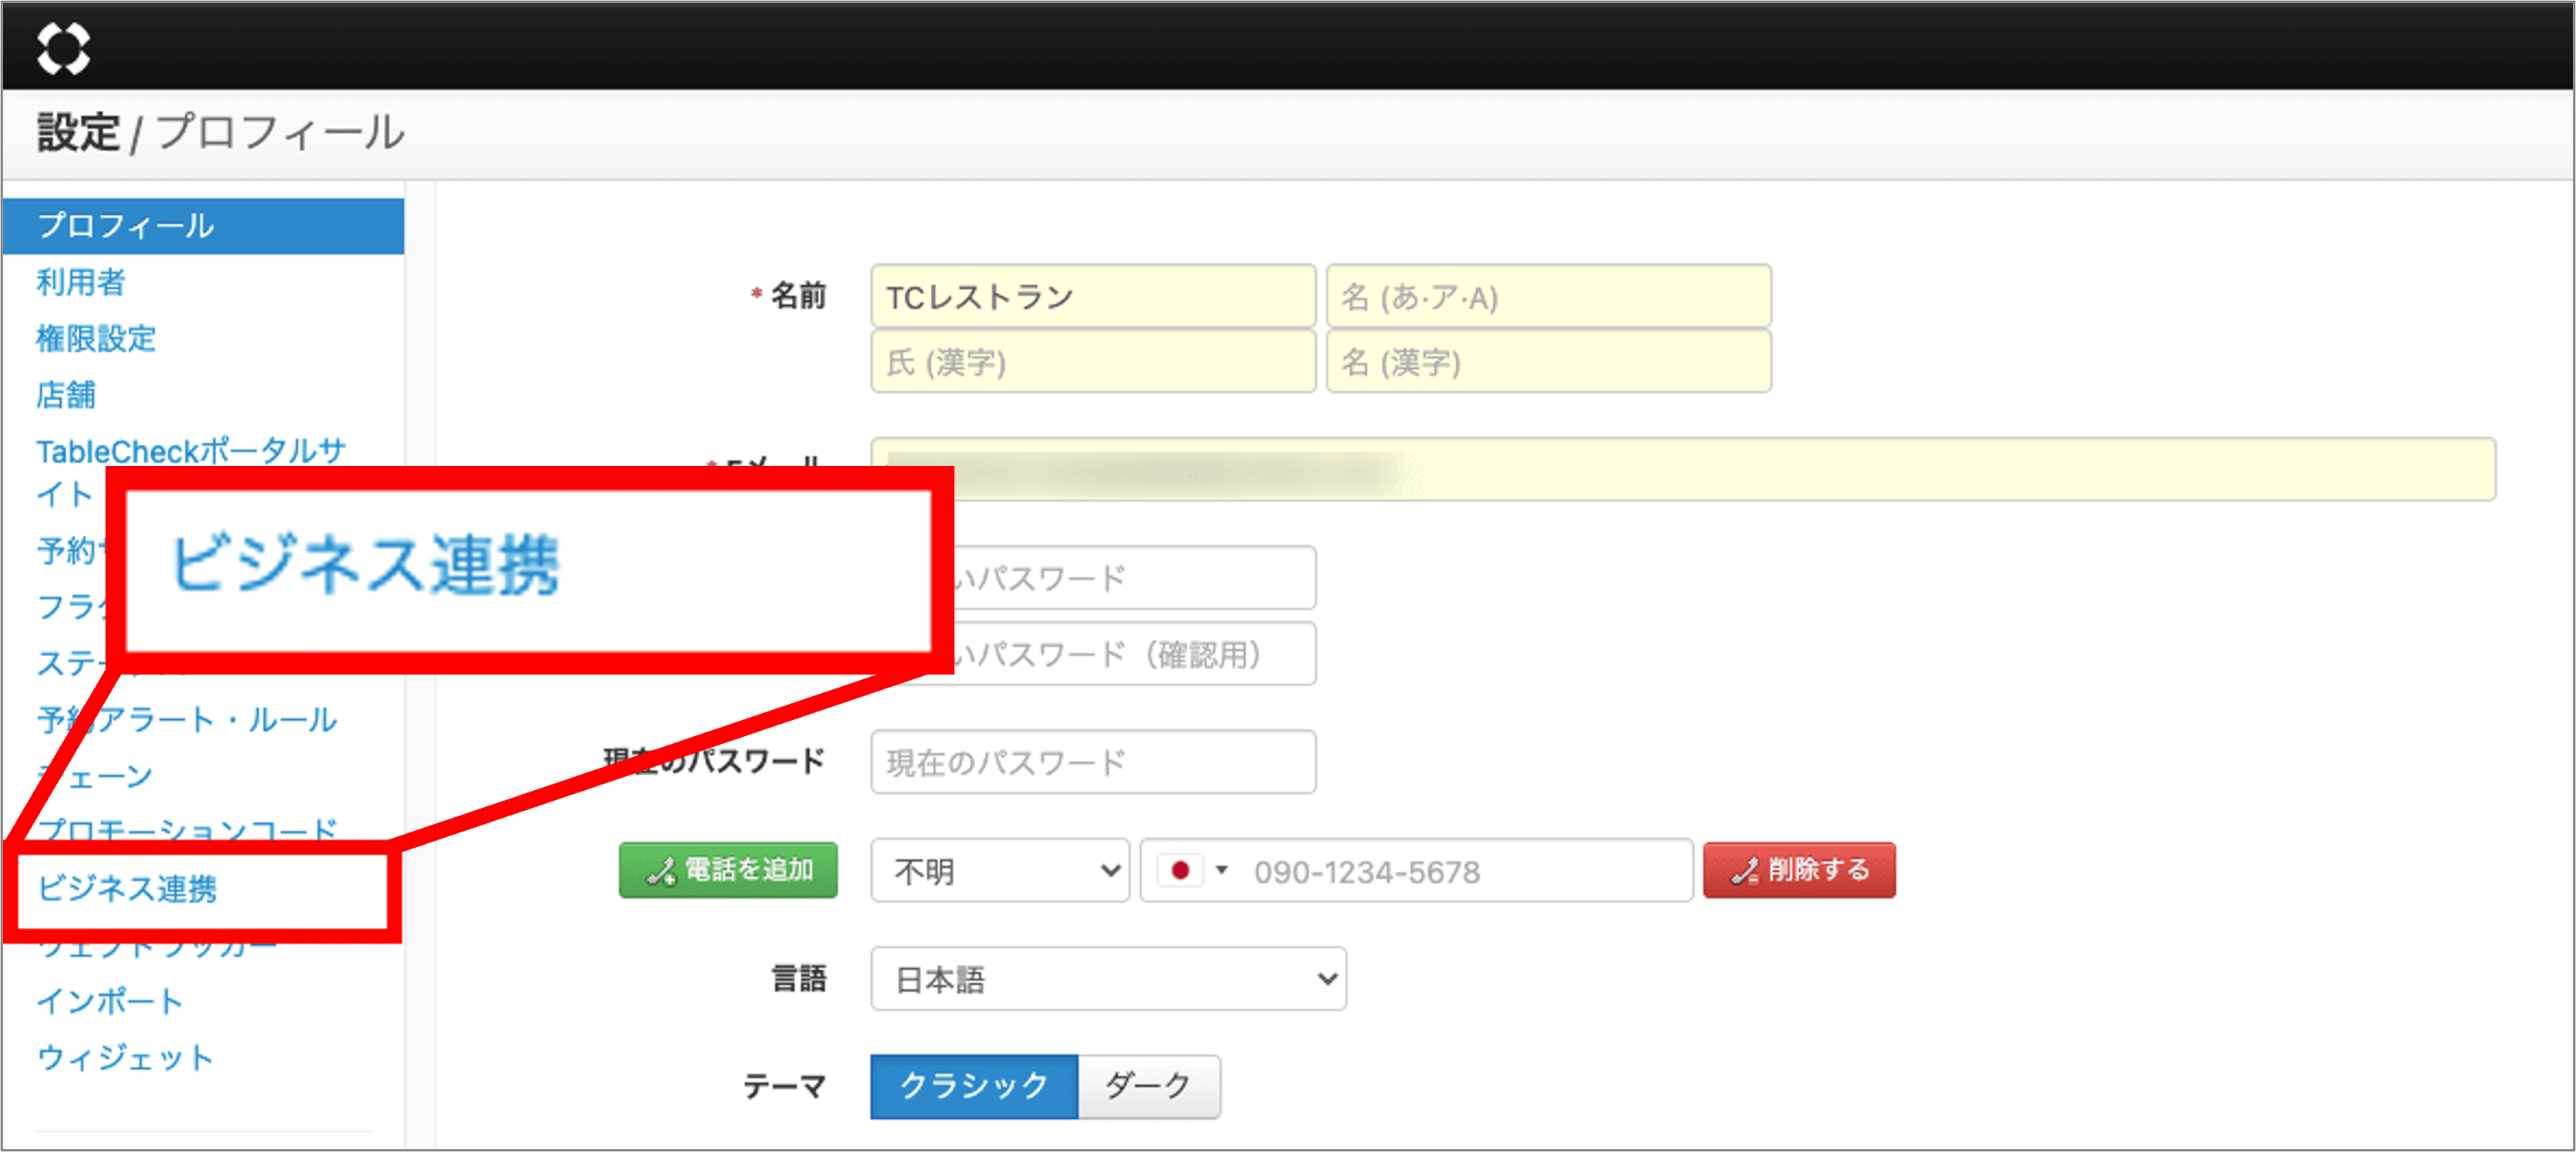This screenshot has height=1152, width=2576.
Task: Open the 権限設定 settings link
Action: 96,338
